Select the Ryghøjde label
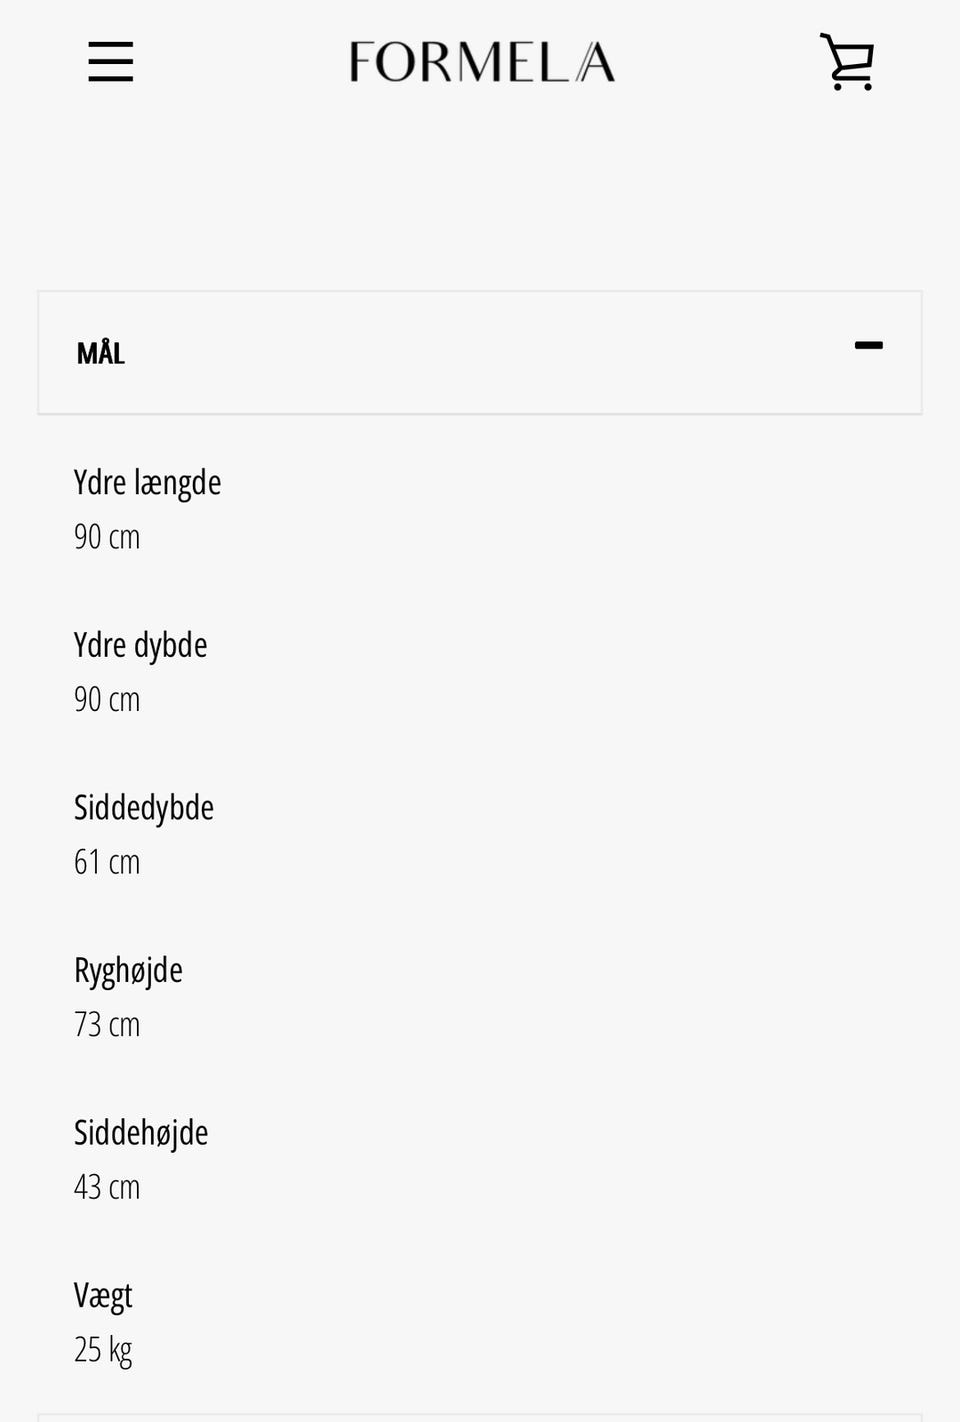960x1422 pixels. point(128,971)
